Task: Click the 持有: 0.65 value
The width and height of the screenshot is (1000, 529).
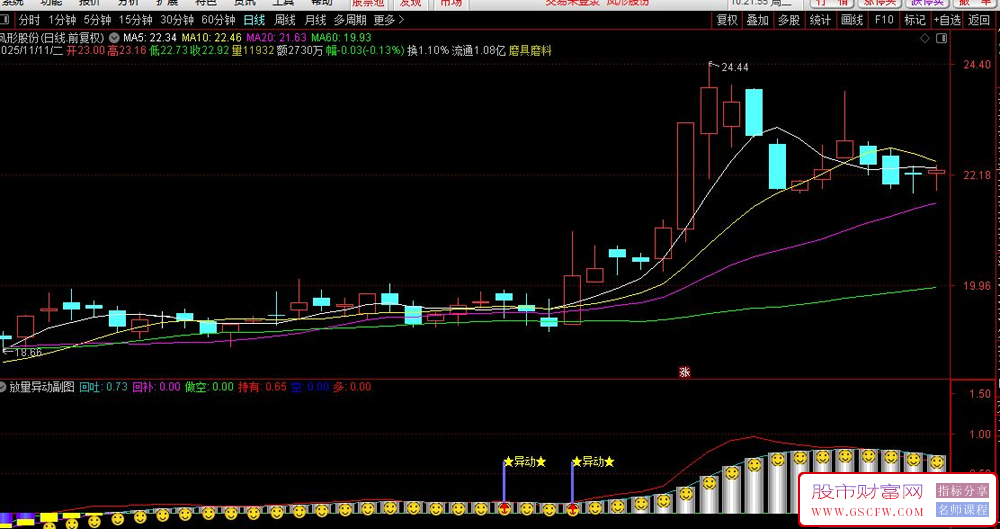Action: tap(262, 387)
